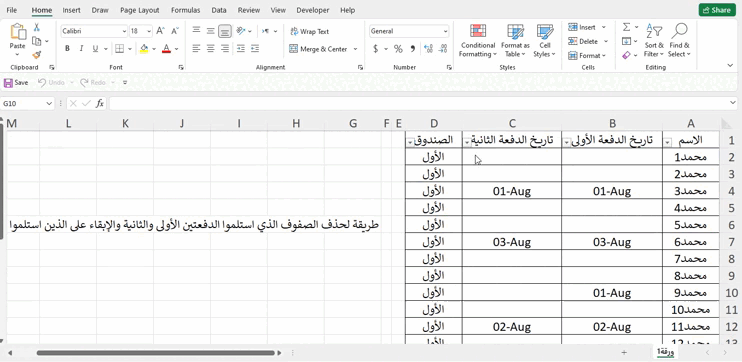Click the green Share button
Viewport: 742px width, 362px height.
[x=717, y=10]
